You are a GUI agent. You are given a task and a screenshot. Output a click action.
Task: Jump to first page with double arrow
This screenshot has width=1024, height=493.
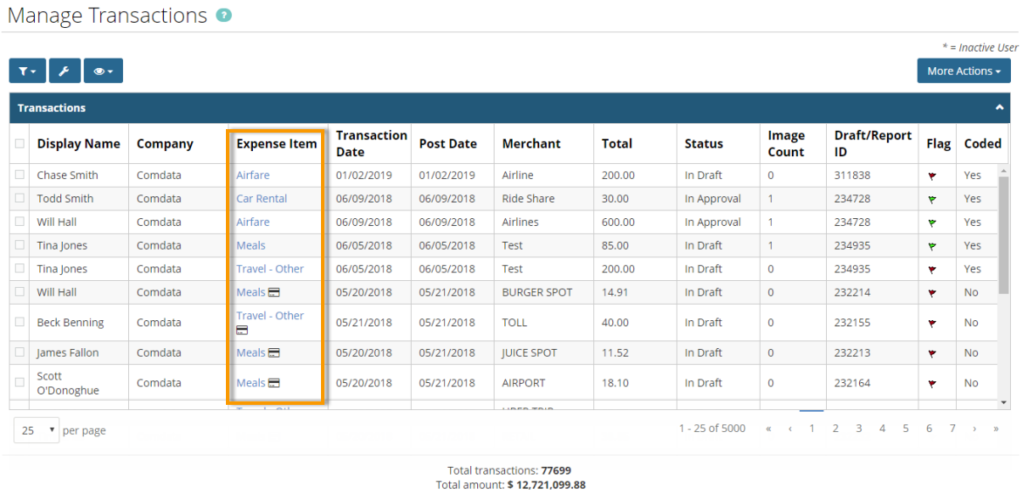pos(769,429)
